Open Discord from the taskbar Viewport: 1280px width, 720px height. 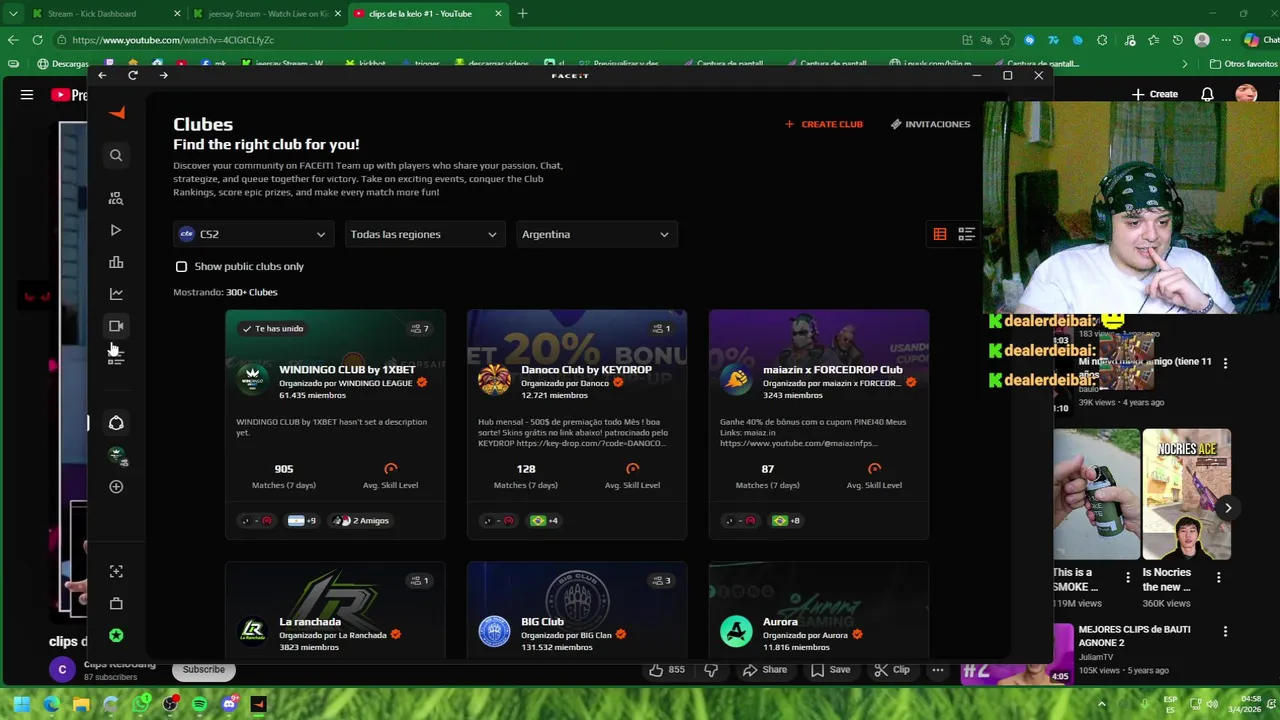[229, 704]
